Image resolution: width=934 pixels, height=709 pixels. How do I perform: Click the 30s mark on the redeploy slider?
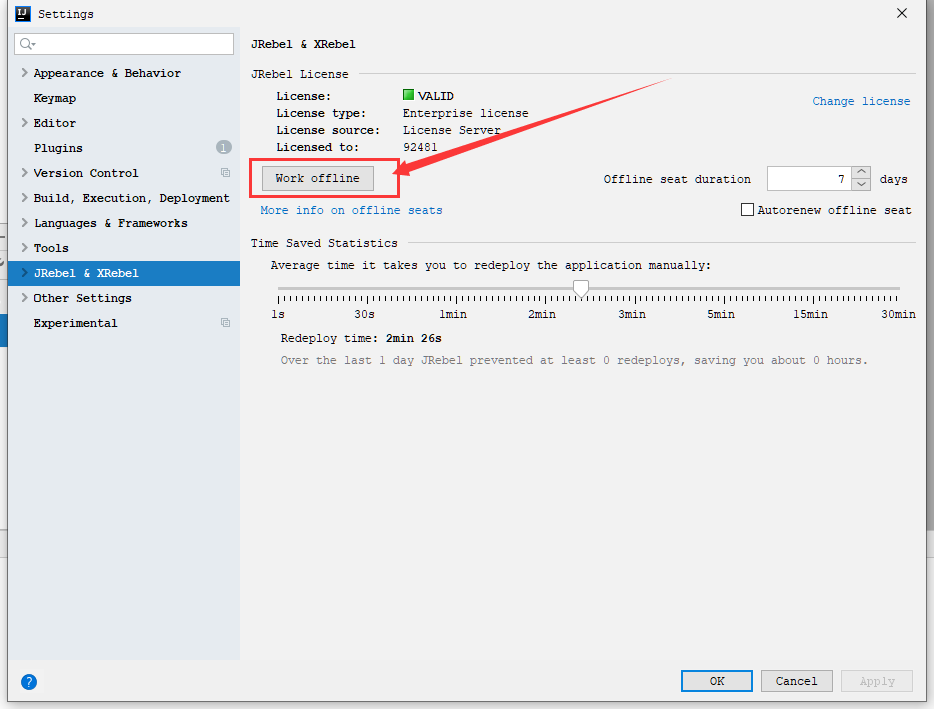click(365, 314)
